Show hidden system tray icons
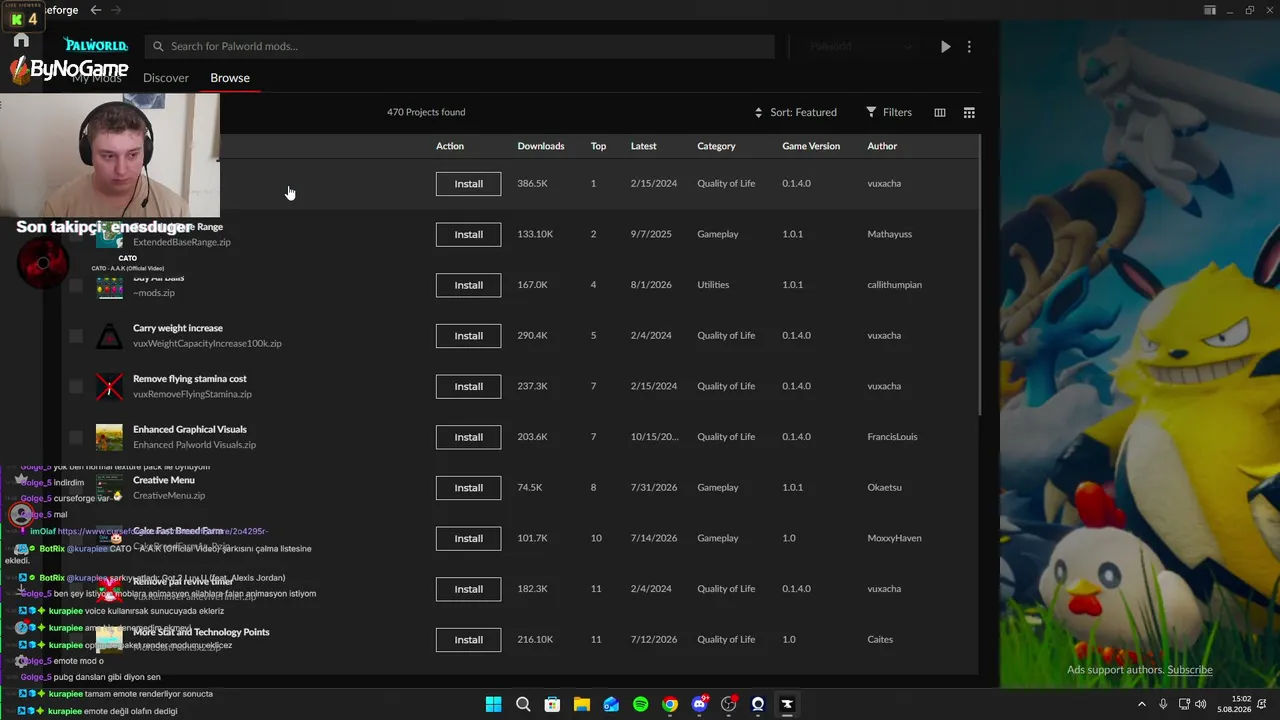Screen dimensions: 1280x720 (x=1142, y=704)
